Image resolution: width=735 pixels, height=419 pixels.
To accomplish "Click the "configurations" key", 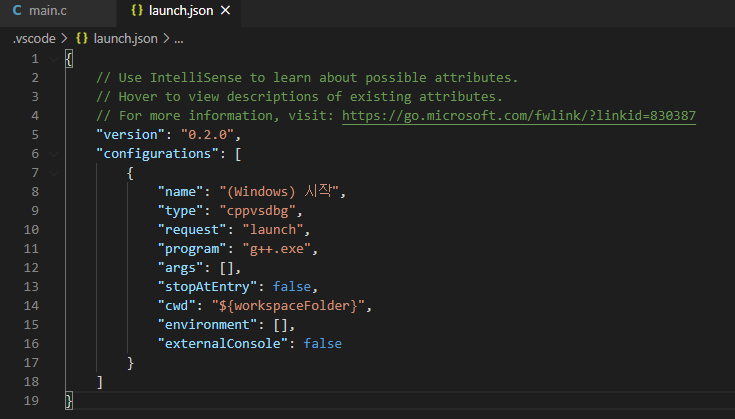I will [x=158, y=154].
